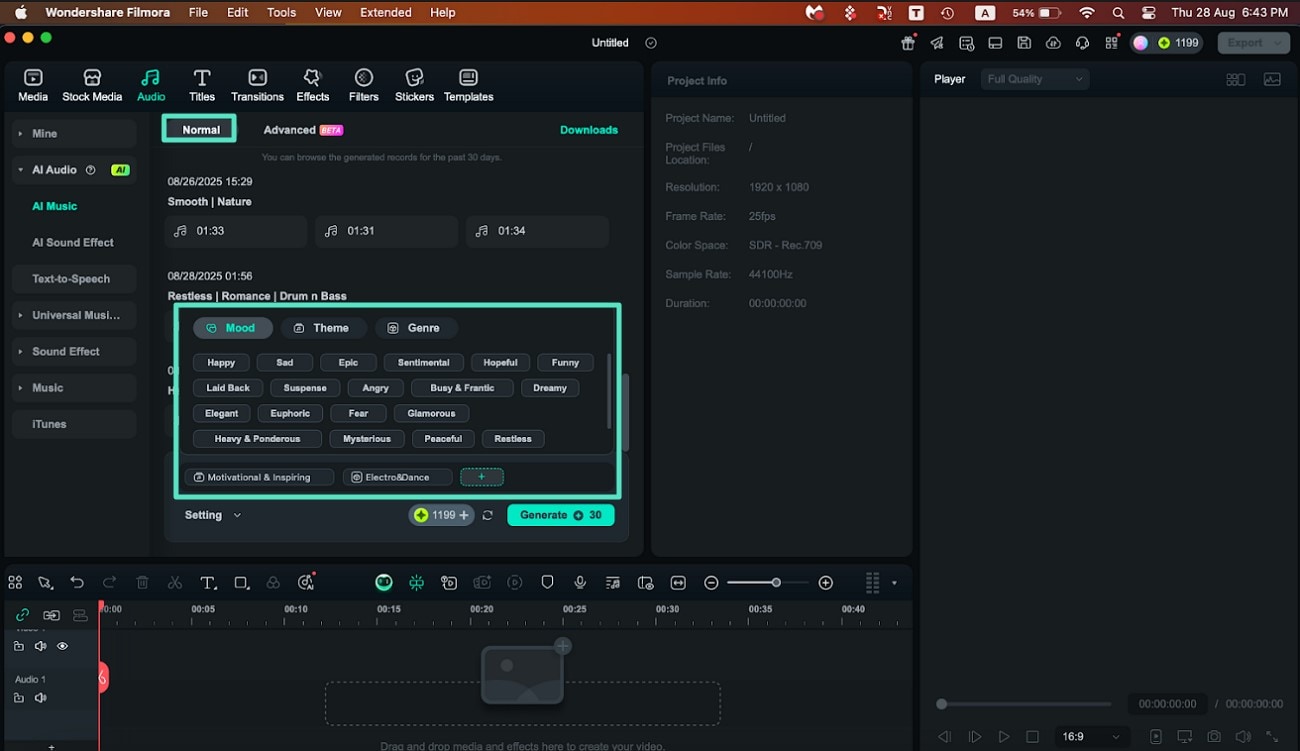Open the 16:9 aspect ratio dropdown

pos(1091,737)
